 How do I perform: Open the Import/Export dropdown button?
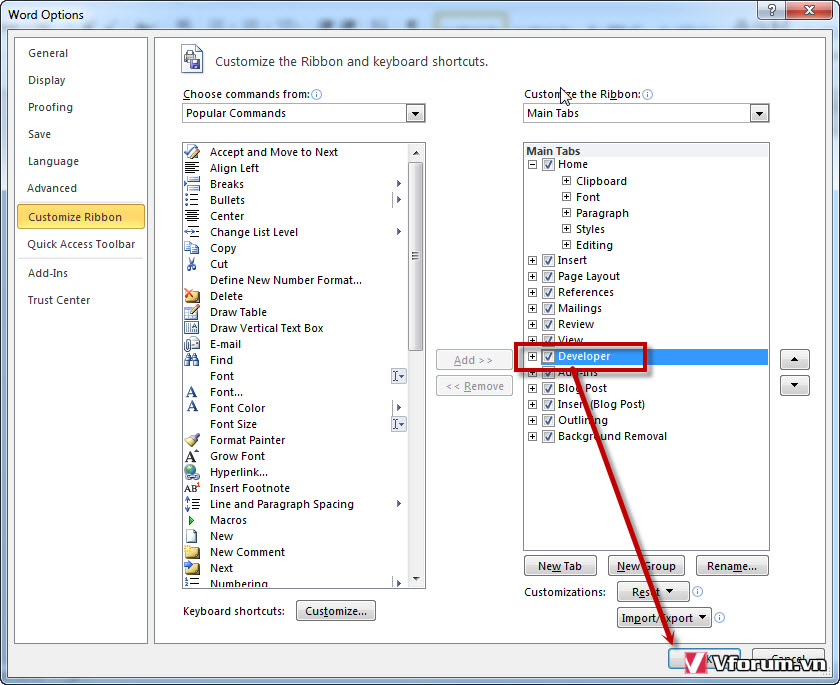[664, 618]
